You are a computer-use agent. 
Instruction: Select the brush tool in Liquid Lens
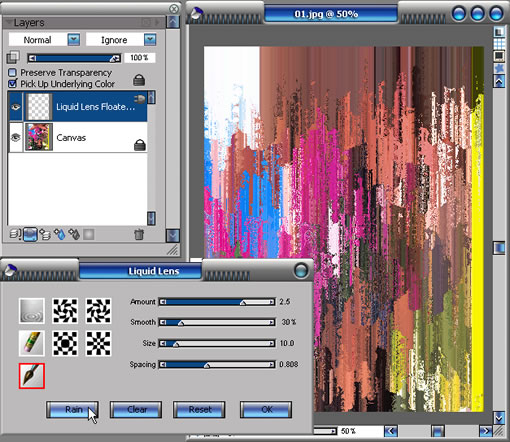32,376
